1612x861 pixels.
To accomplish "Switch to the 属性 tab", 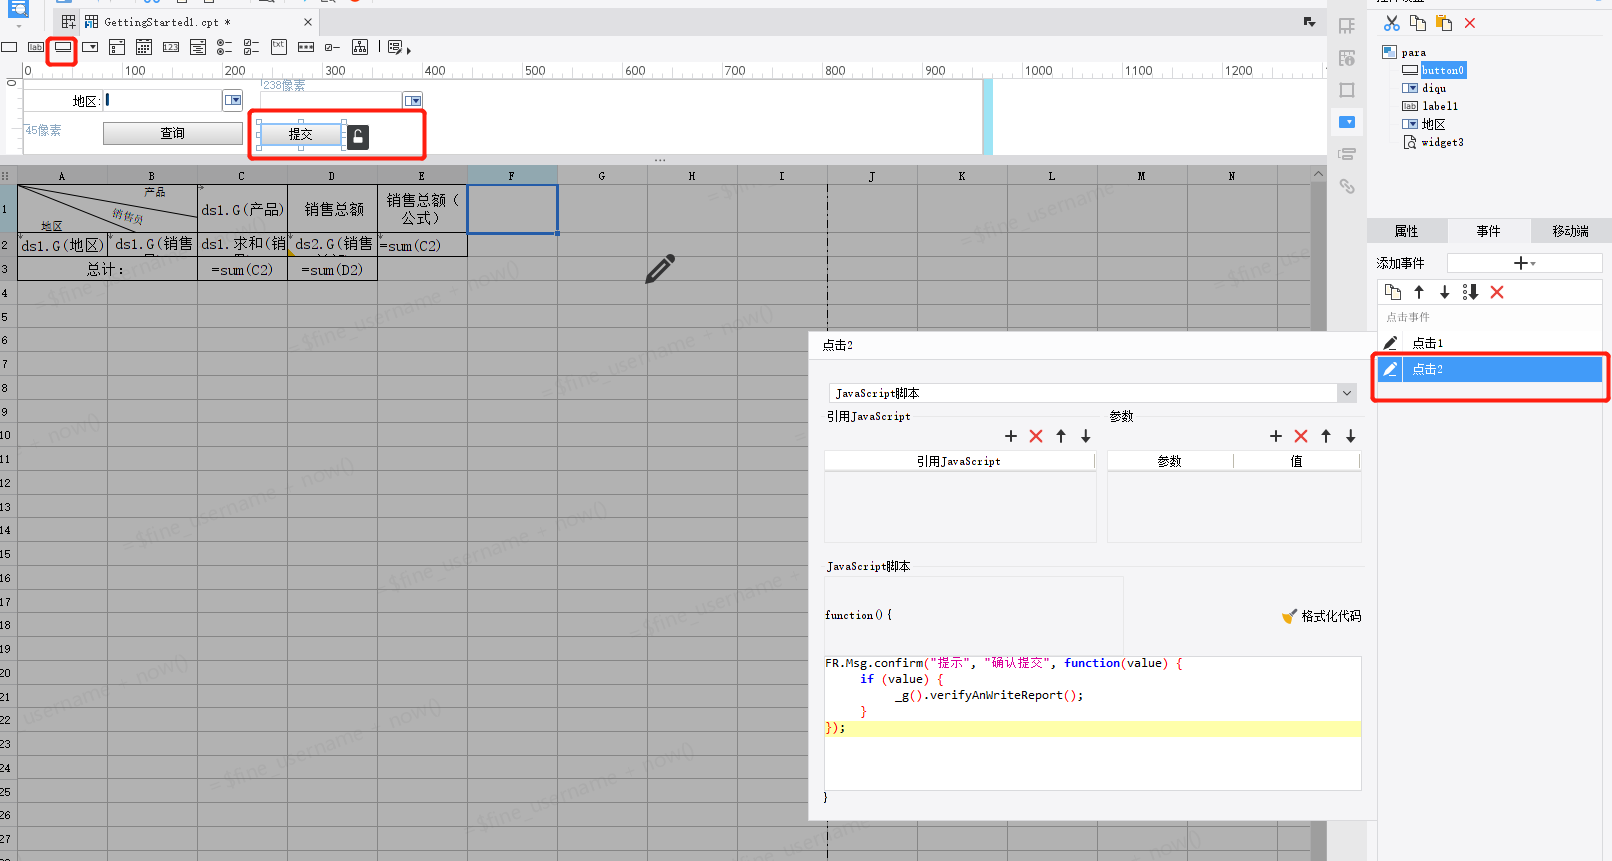I will pos(1406,231).
